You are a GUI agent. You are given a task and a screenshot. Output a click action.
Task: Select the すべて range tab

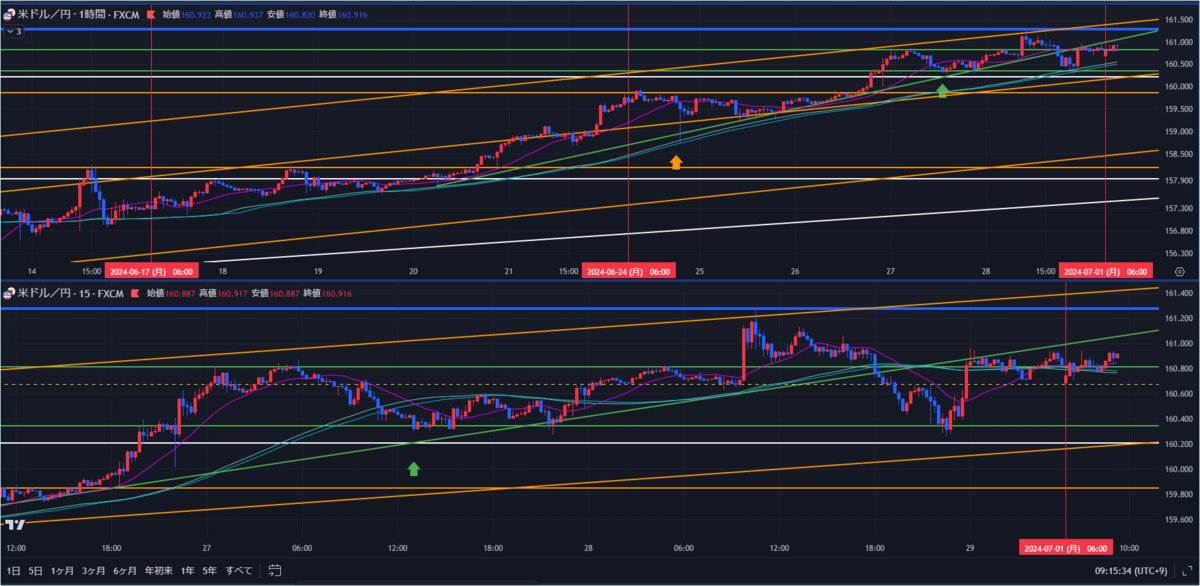pyautogui.click(x=237, y=570)
